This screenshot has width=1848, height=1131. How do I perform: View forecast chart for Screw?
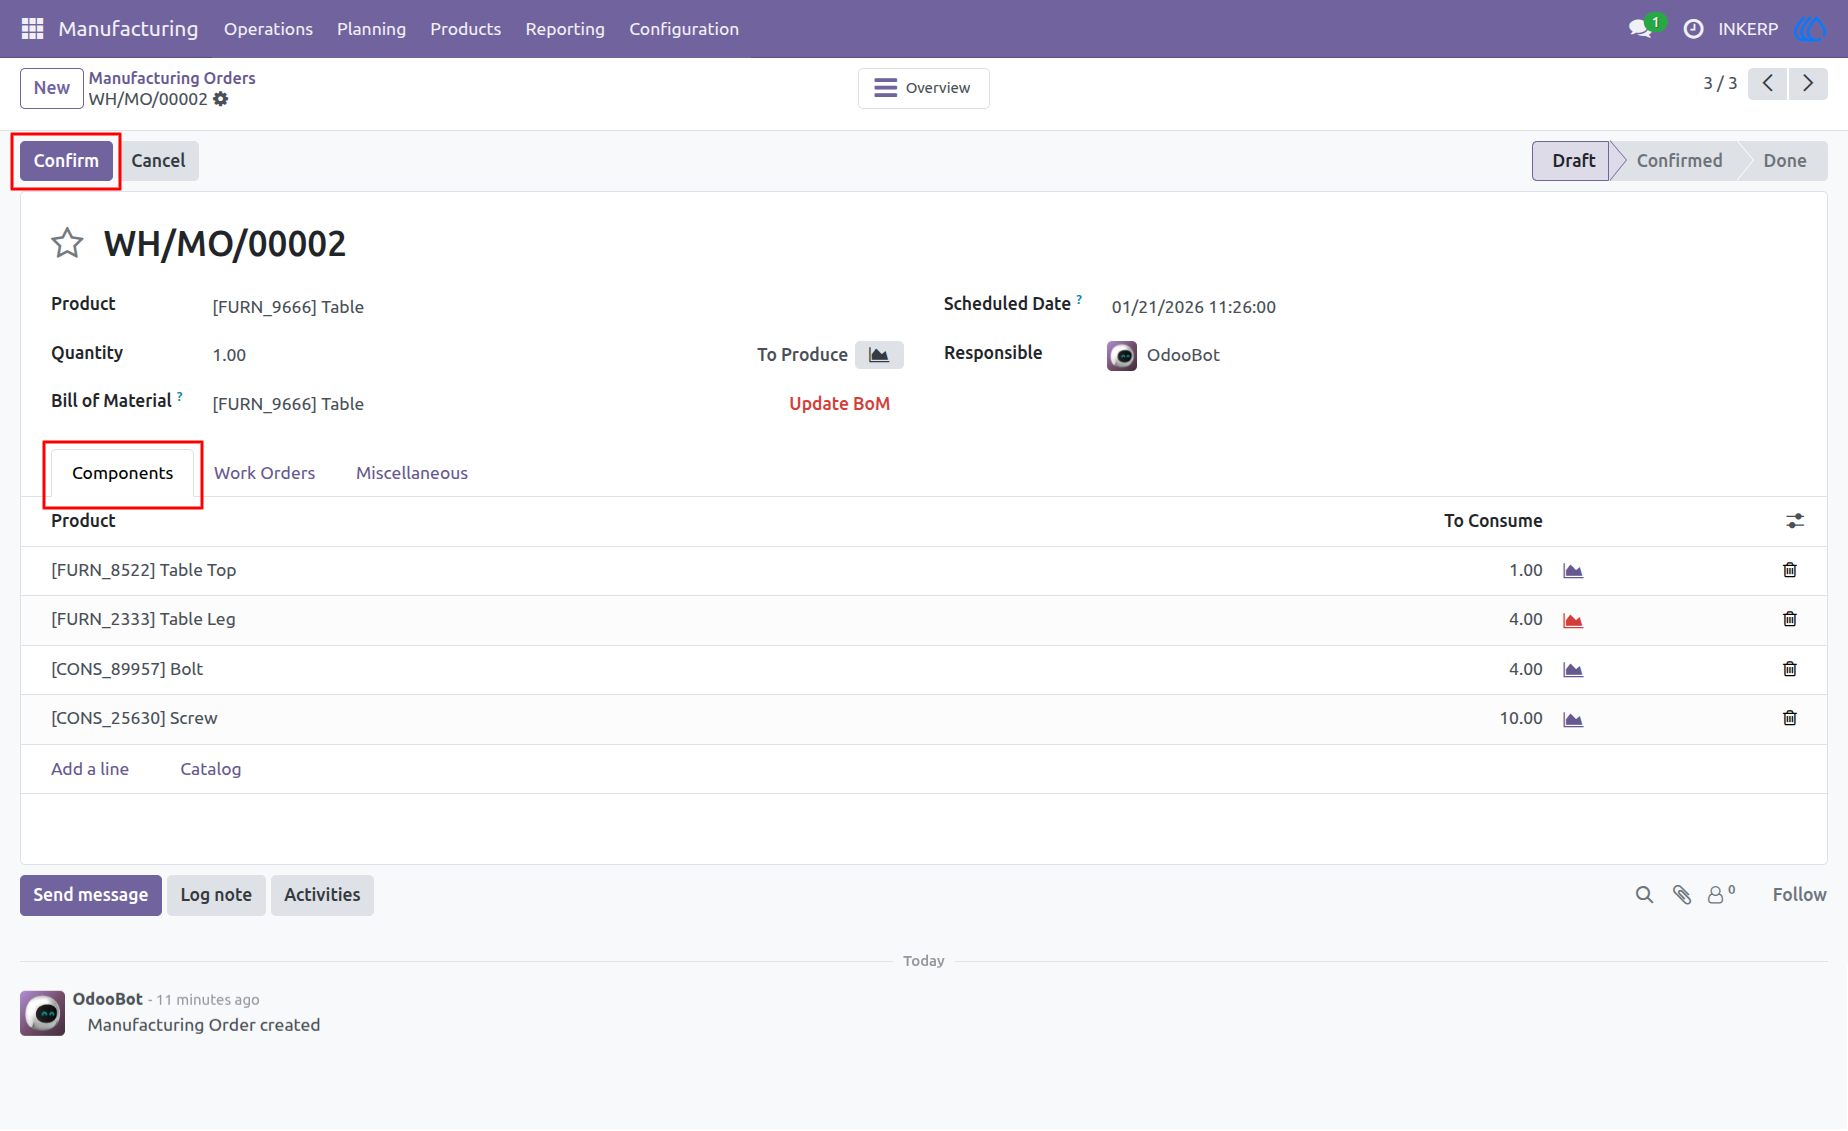[x=1573, y=719]
